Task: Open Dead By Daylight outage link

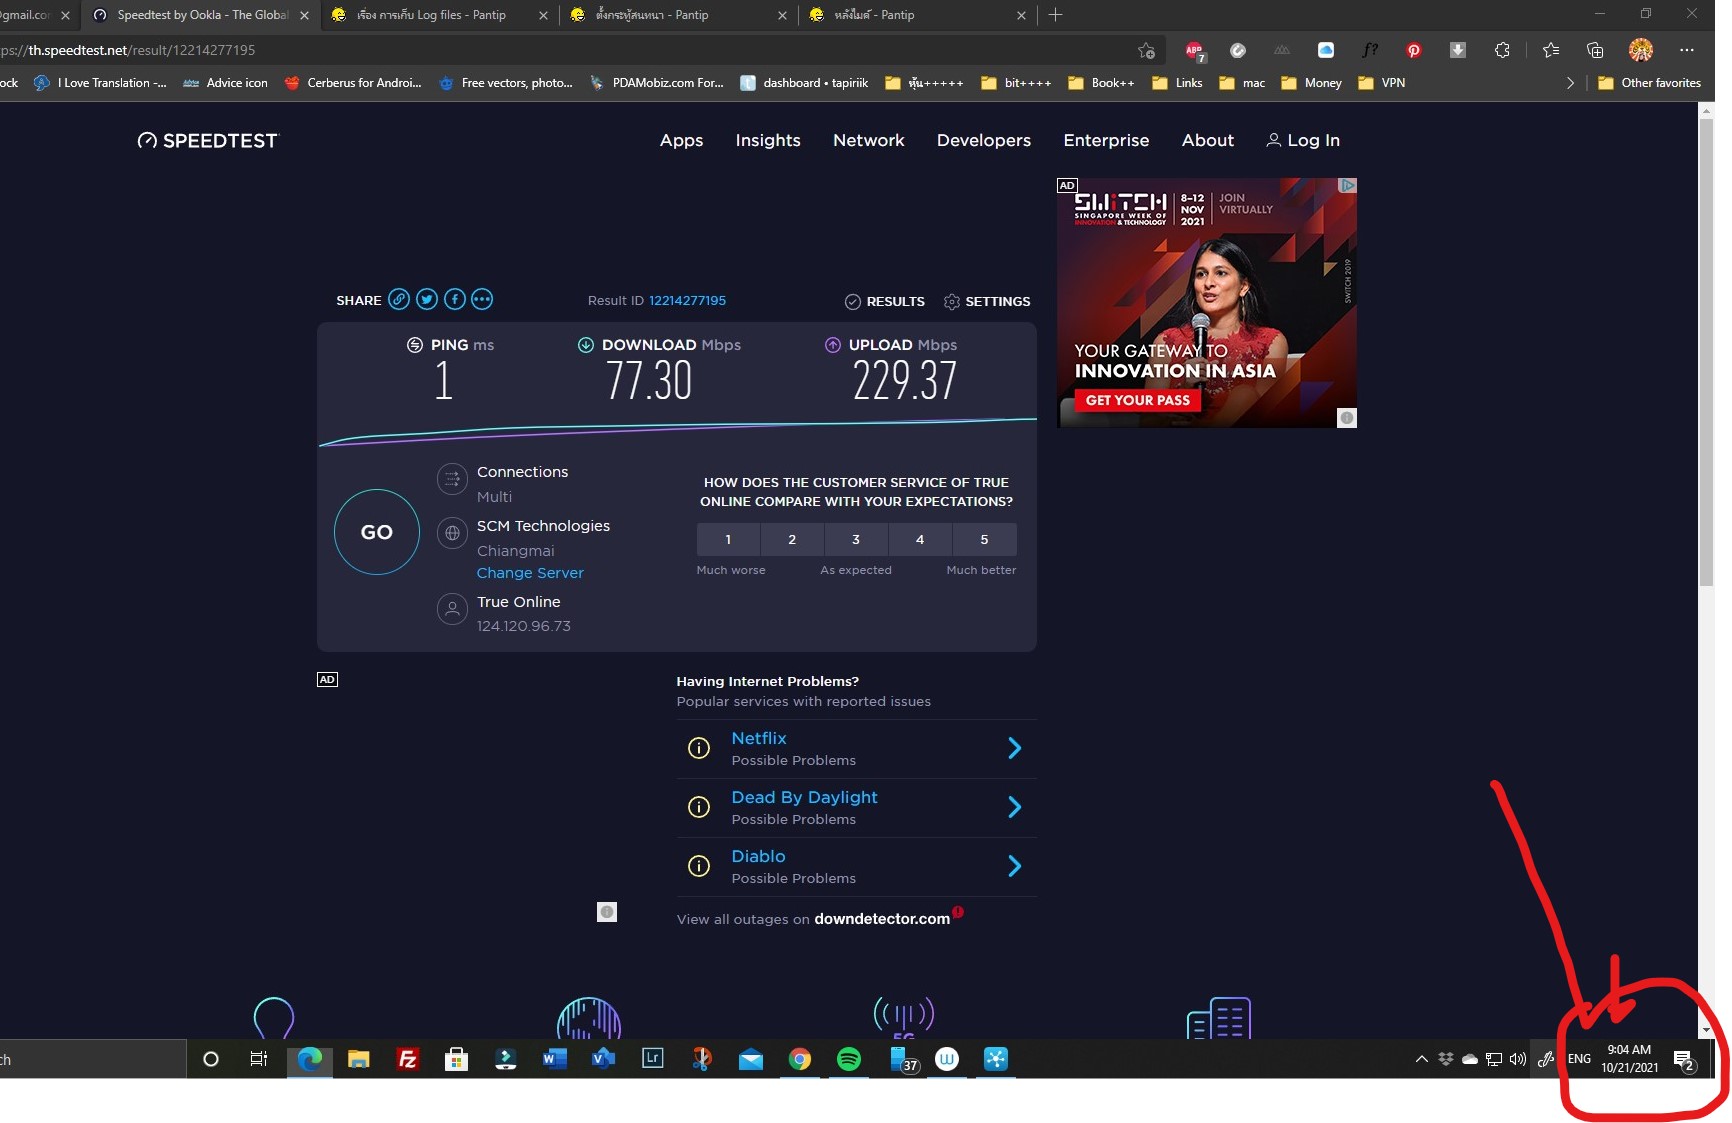Action: (x=804, y=797)
